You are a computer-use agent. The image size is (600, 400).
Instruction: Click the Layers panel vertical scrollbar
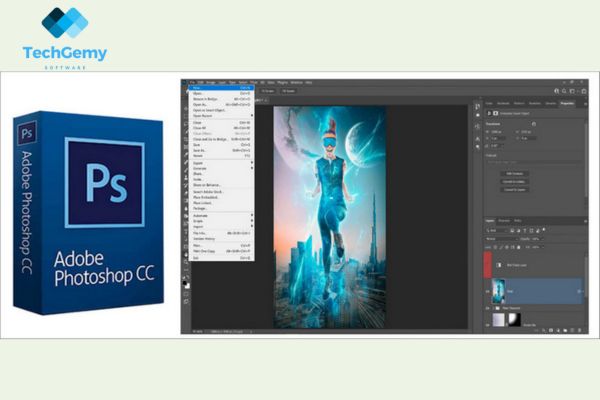pos(585,279)
